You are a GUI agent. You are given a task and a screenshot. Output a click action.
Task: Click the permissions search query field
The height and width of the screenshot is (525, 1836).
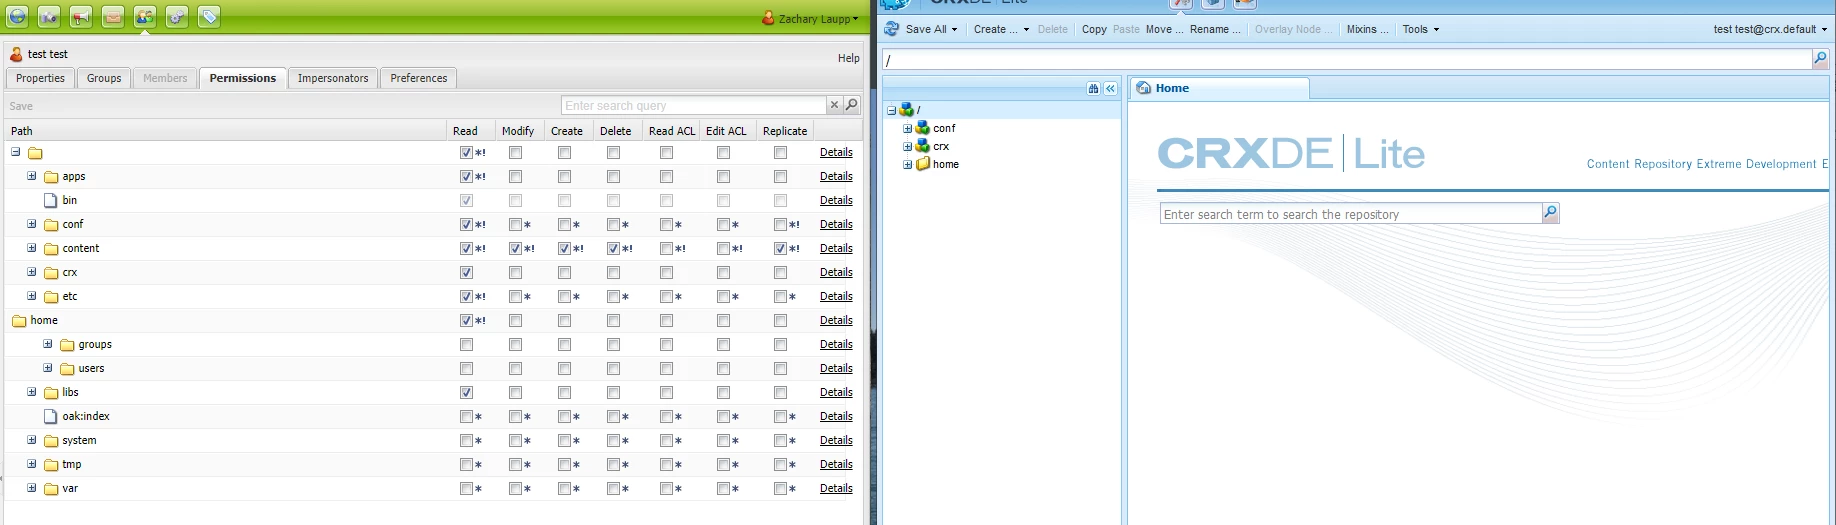click(x=694, y=105)
